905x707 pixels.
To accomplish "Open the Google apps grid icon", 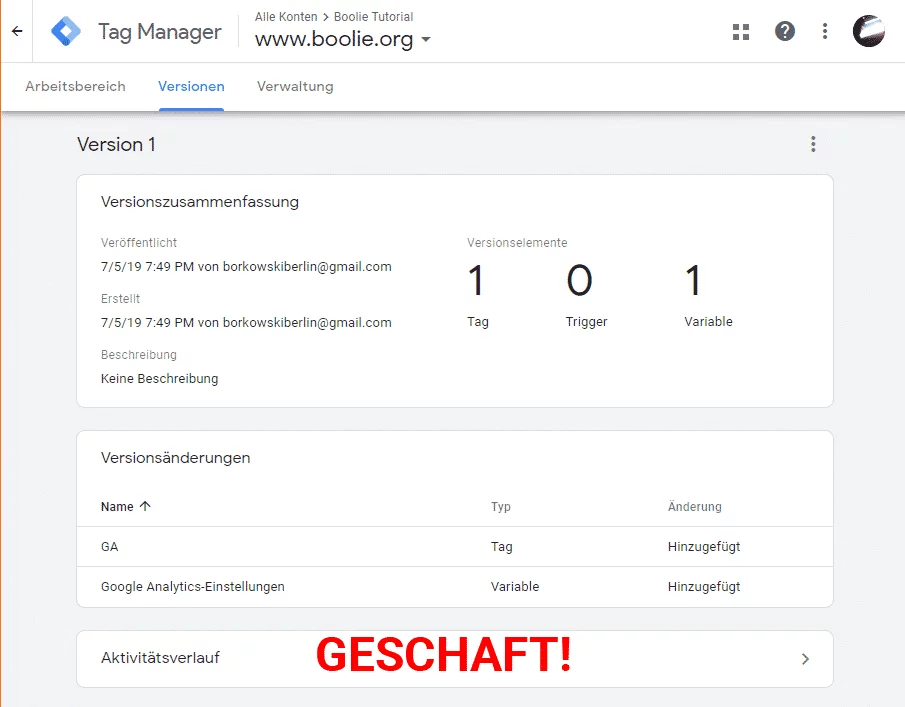I will [x=741, y=32].
